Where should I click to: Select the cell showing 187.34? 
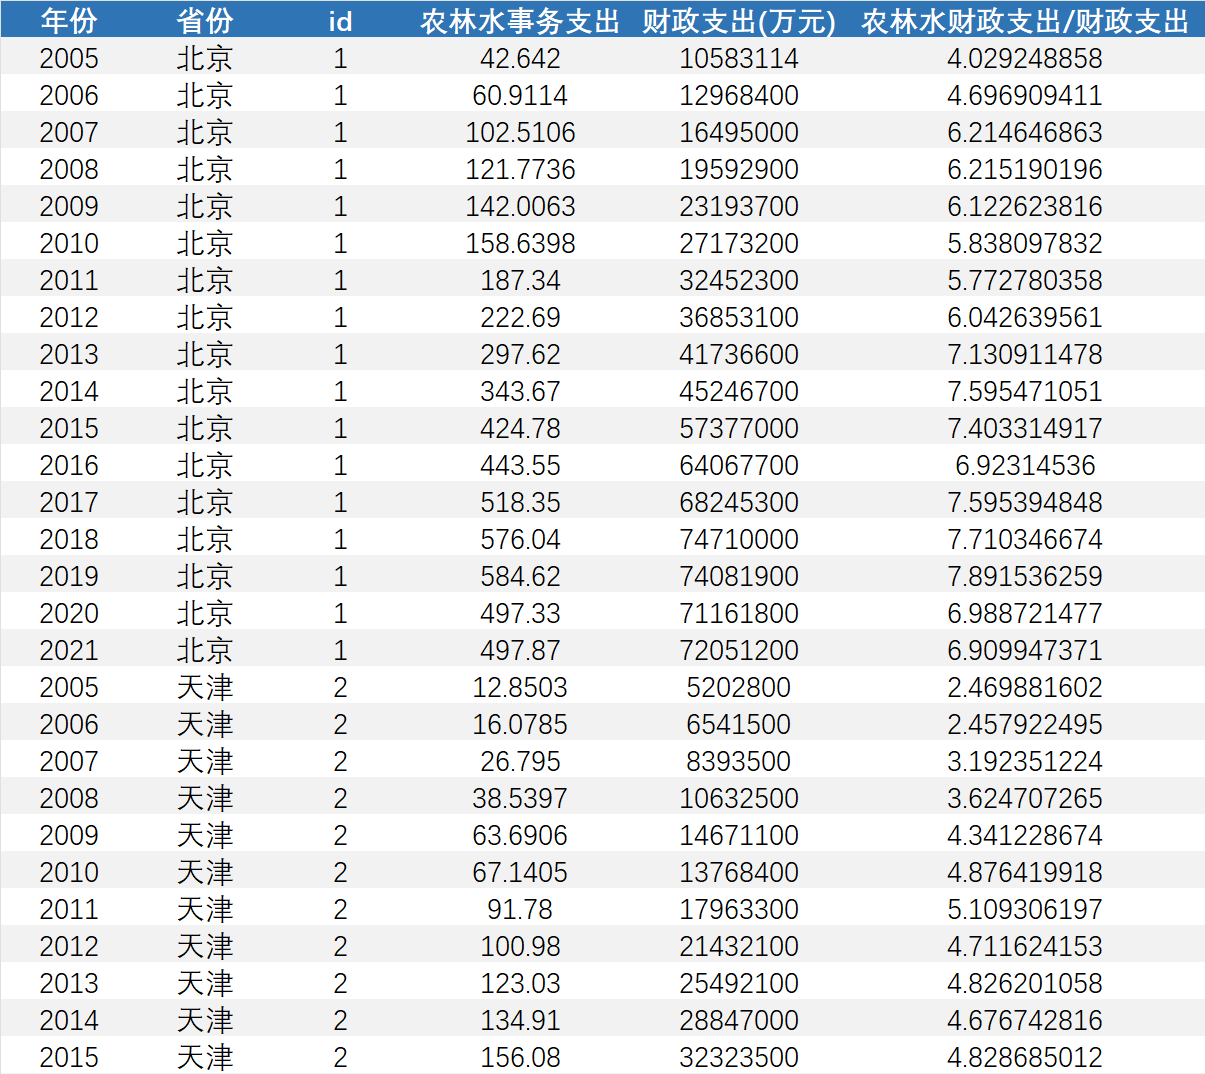(x=520, y=281)
